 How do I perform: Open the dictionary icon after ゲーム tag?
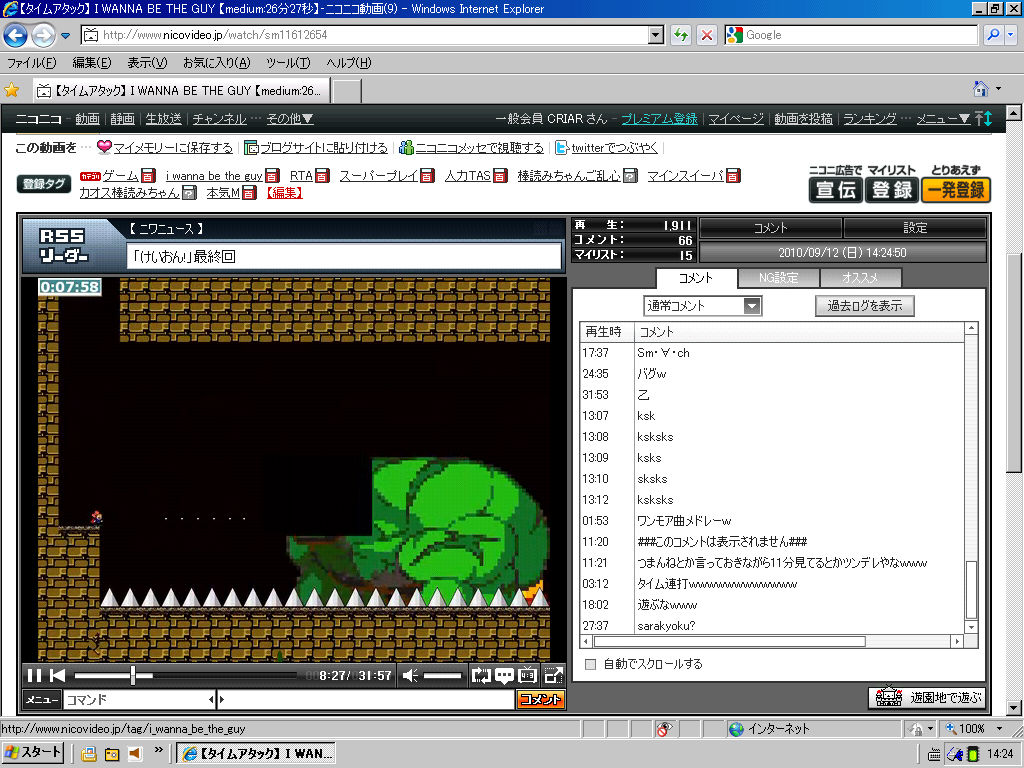coord(148,176)
